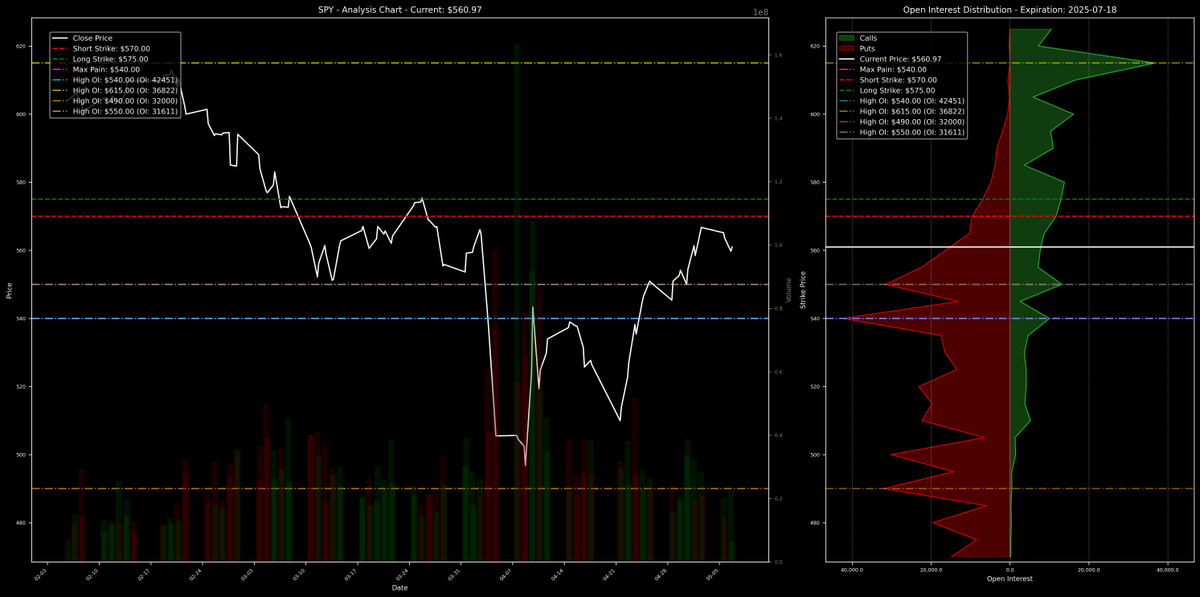The image size is (1200, 597).
Task: Select 'Puts' in the open interest legend
Action: [x=868, y=48]
